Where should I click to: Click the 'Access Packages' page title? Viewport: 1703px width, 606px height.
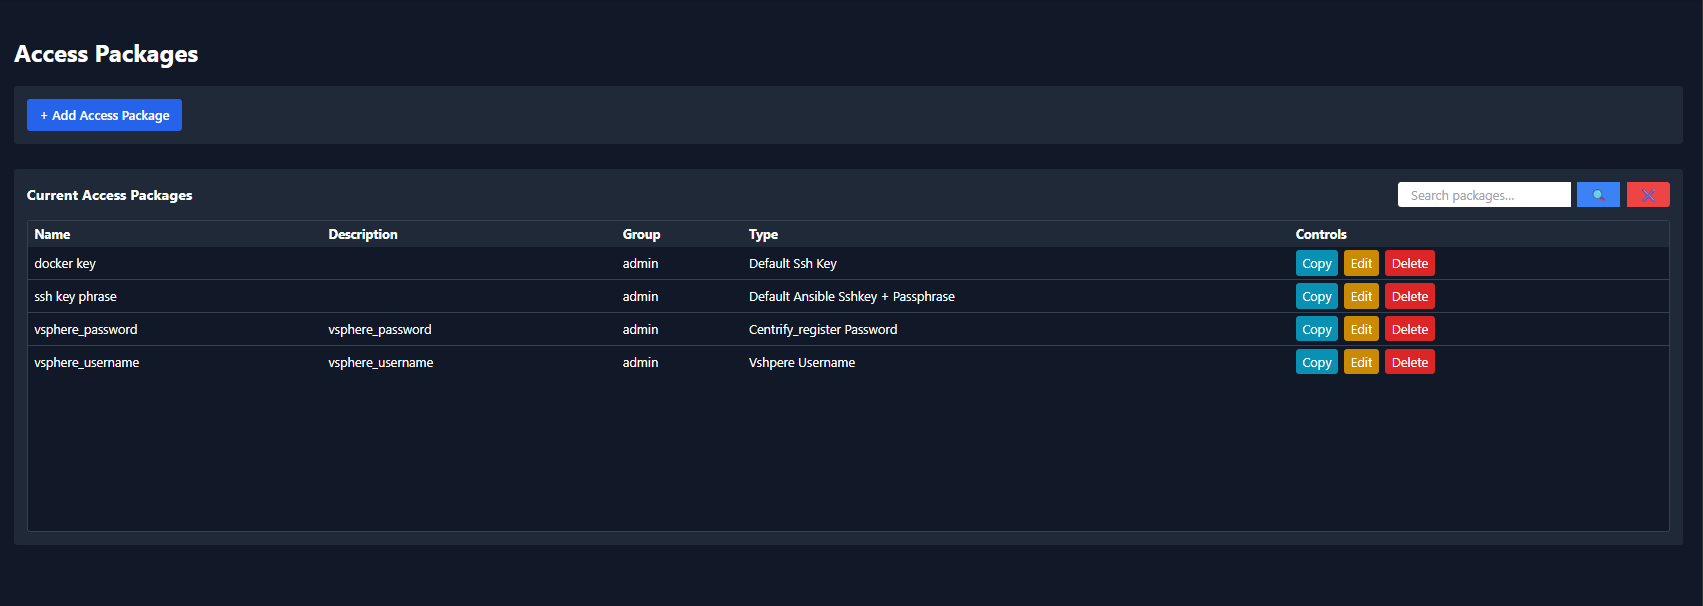106,54
